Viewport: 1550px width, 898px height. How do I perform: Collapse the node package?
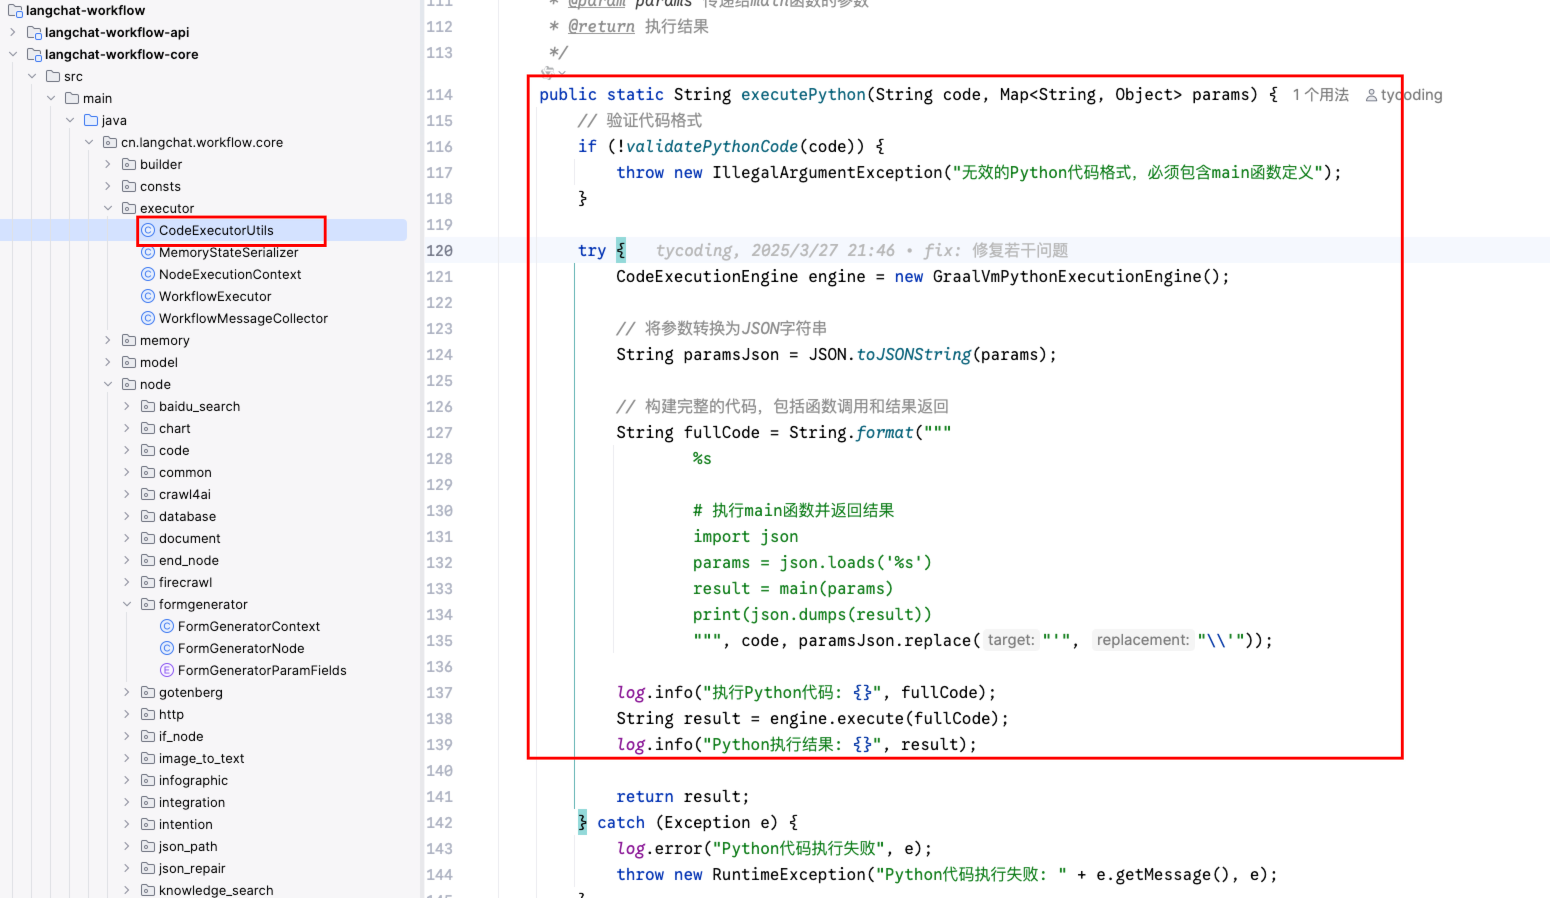tap(108, 384)
